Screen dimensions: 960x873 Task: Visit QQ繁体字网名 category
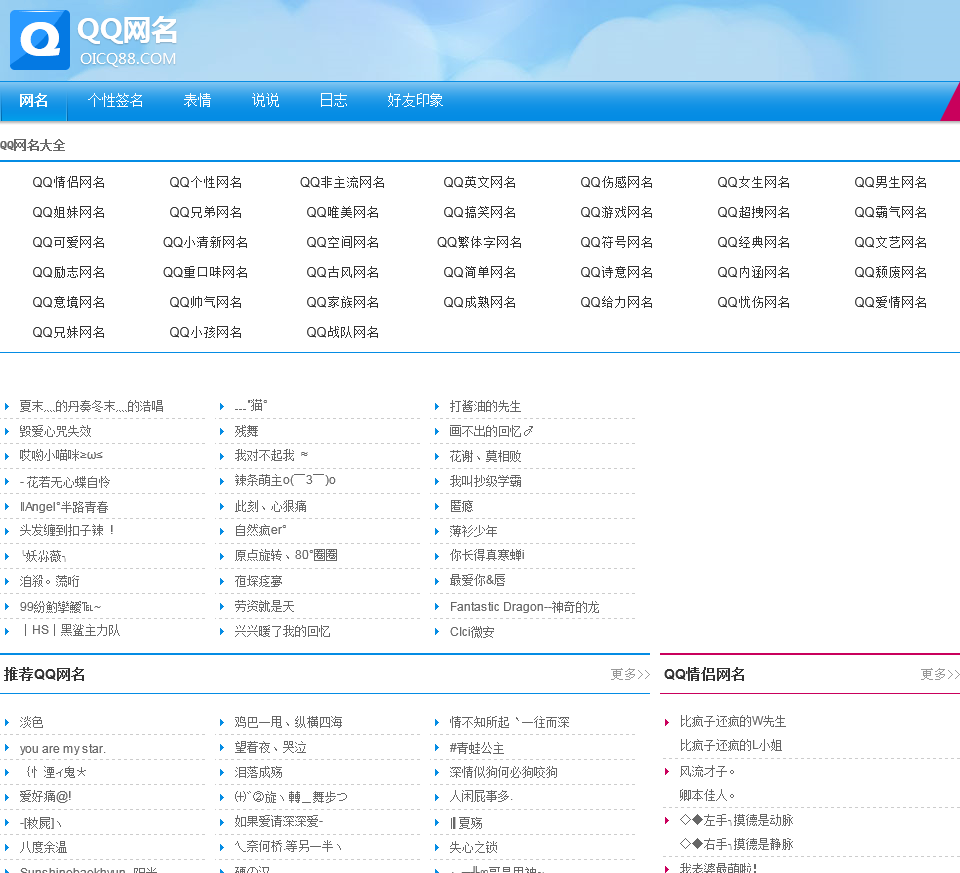[479, 242]
